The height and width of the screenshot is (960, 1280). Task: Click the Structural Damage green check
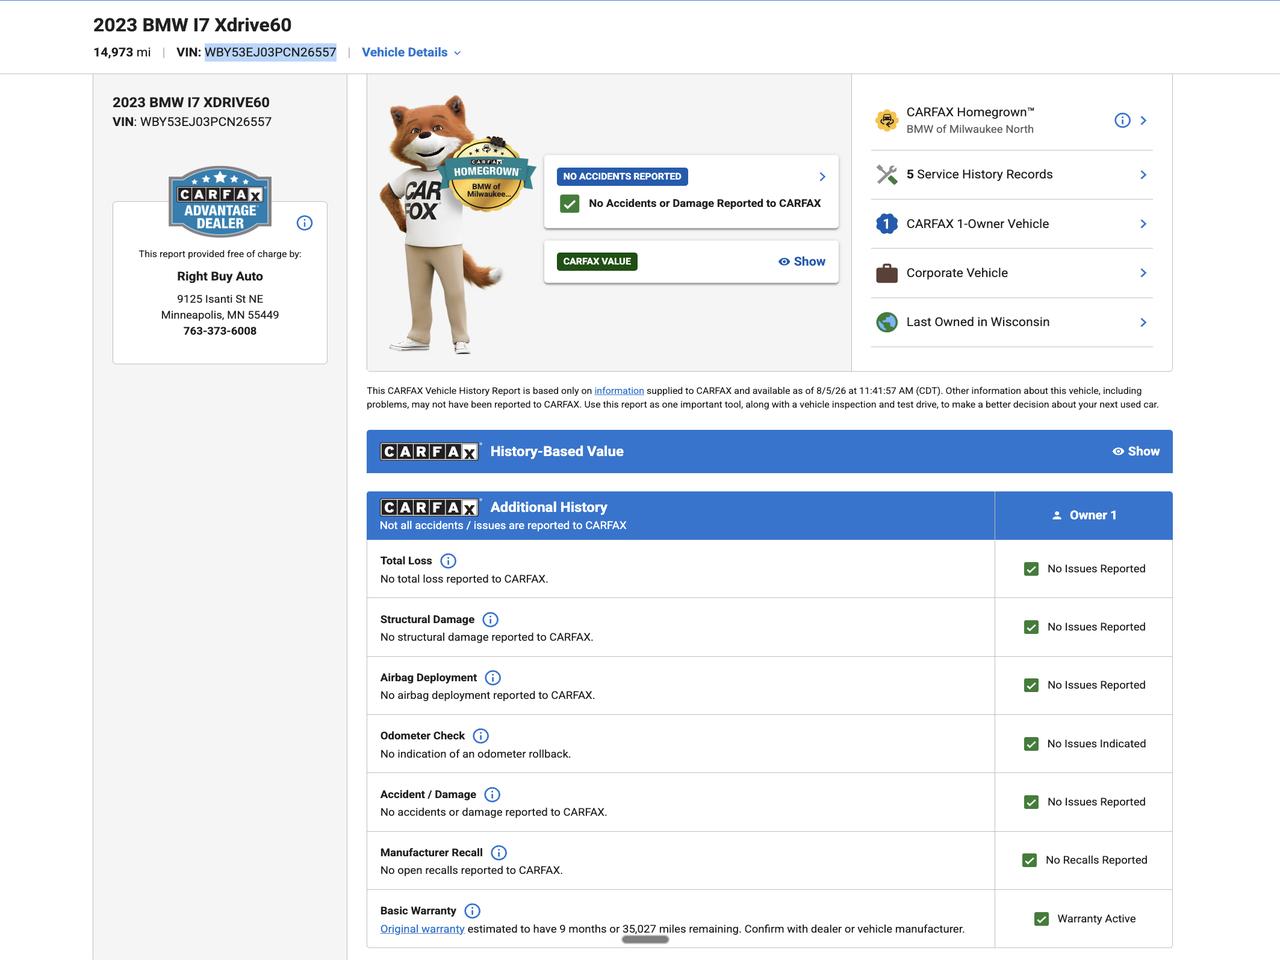coord(1031,627)
